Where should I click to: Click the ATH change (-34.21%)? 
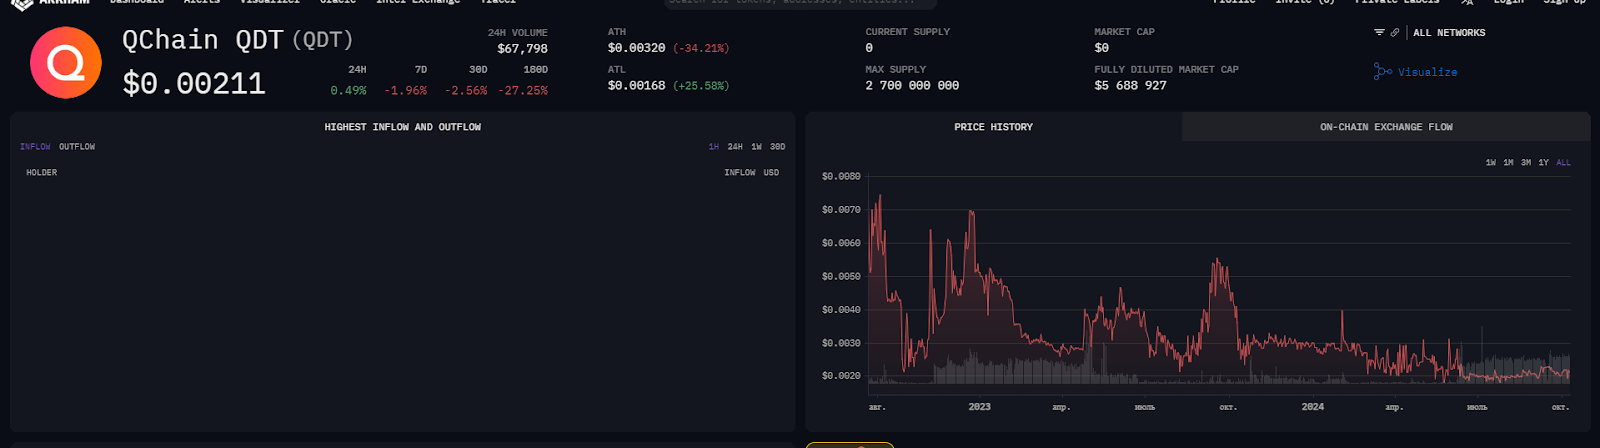[x=701, y=48]
